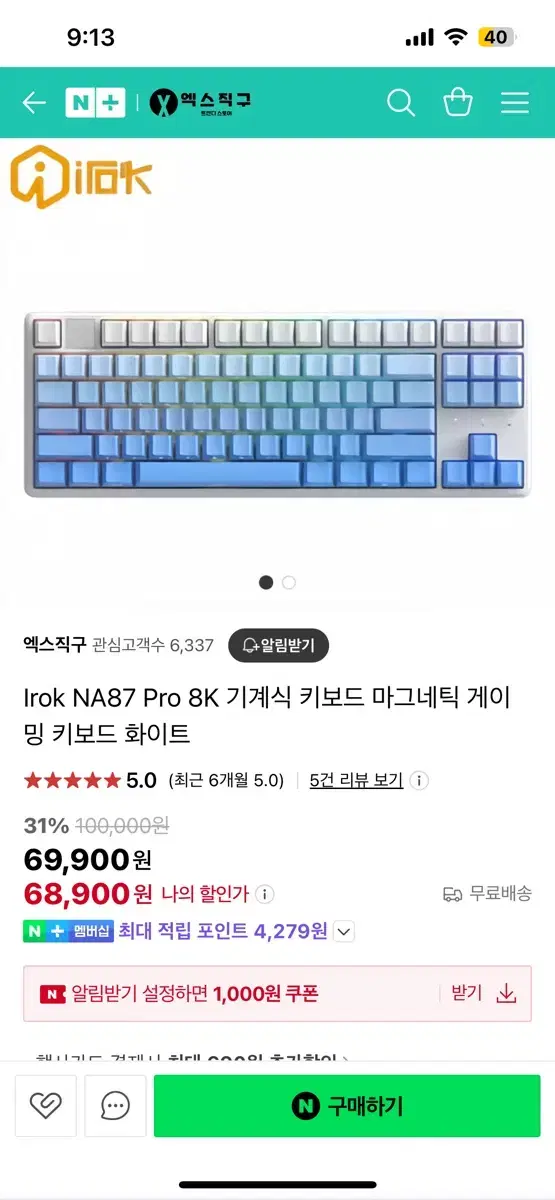Toggle the 알림받기 notification pill
Image resolution: width=555 pixels, height=1200 pixels.
point(278,645)
